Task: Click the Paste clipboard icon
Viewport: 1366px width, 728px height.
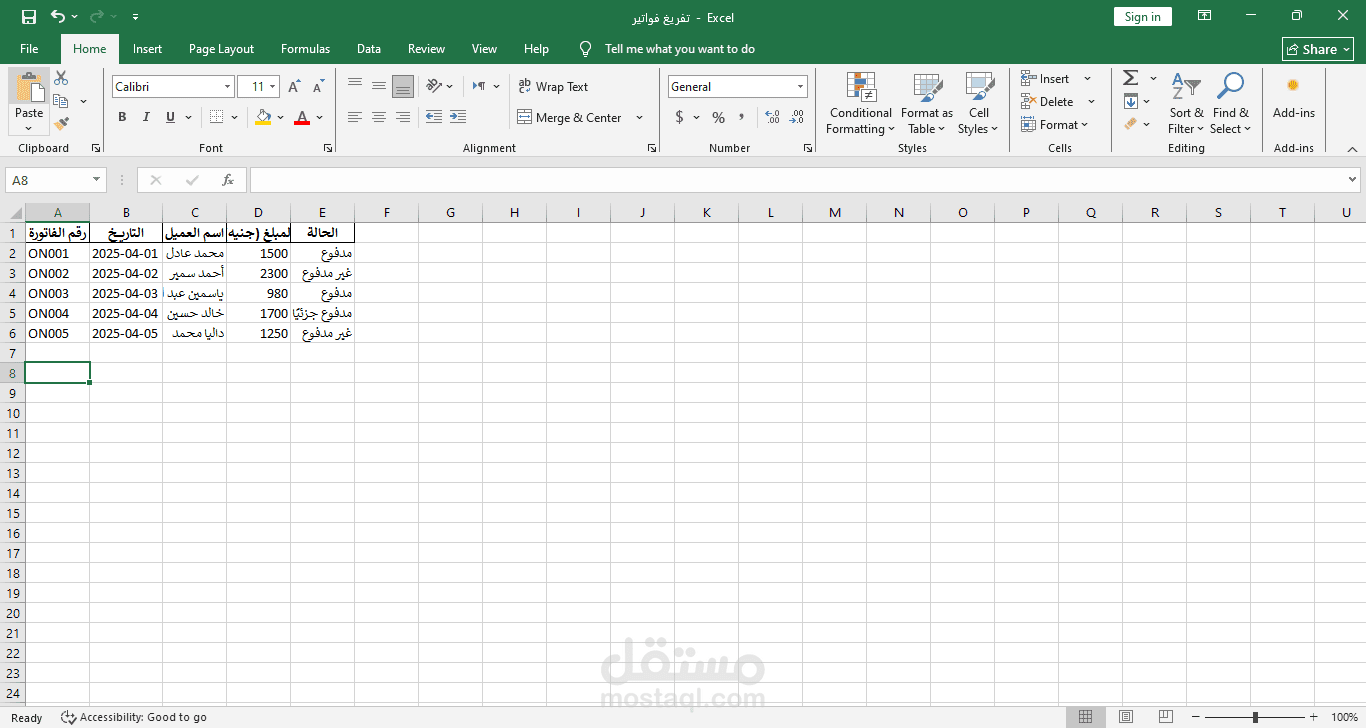Action: point(29,88)
